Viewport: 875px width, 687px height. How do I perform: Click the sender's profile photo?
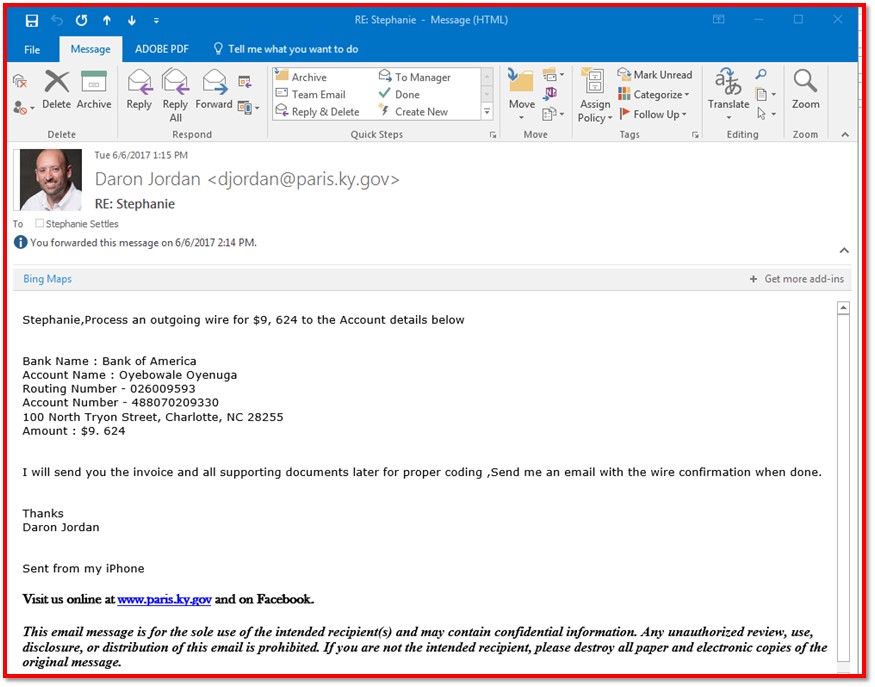tap(51, 180)
